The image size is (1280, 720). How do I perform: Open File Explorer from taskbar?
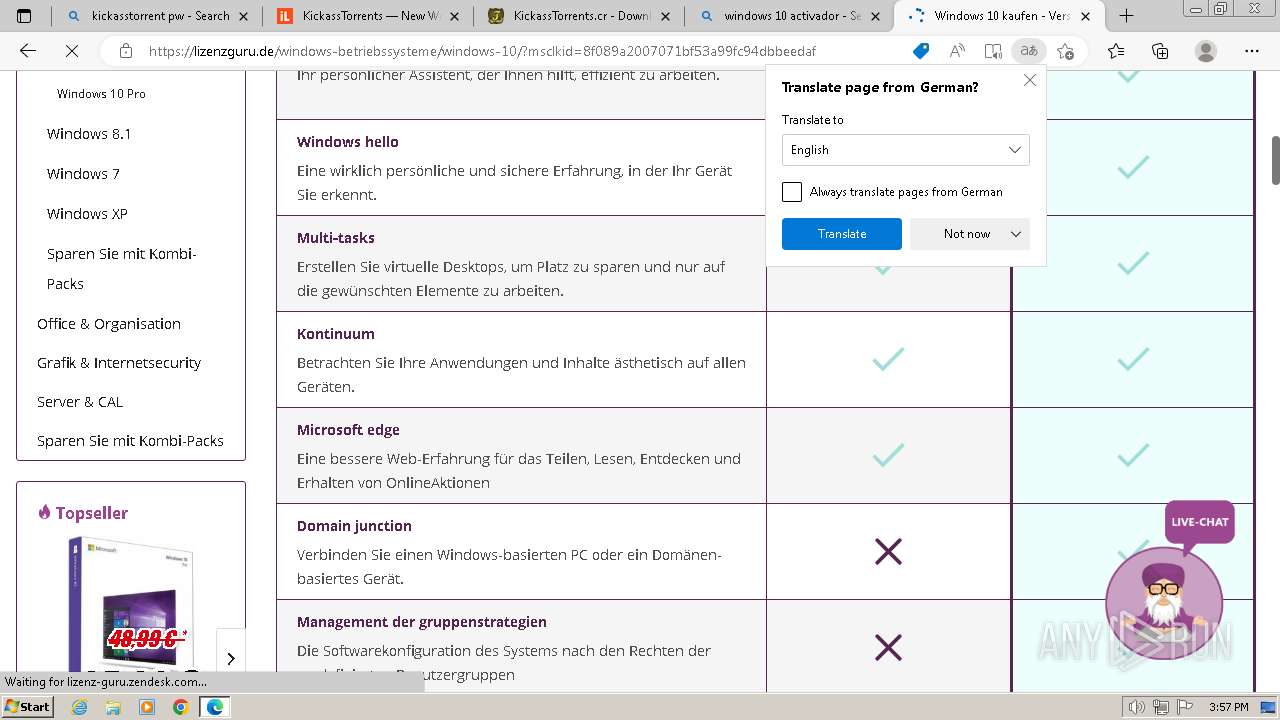(113, 707)
